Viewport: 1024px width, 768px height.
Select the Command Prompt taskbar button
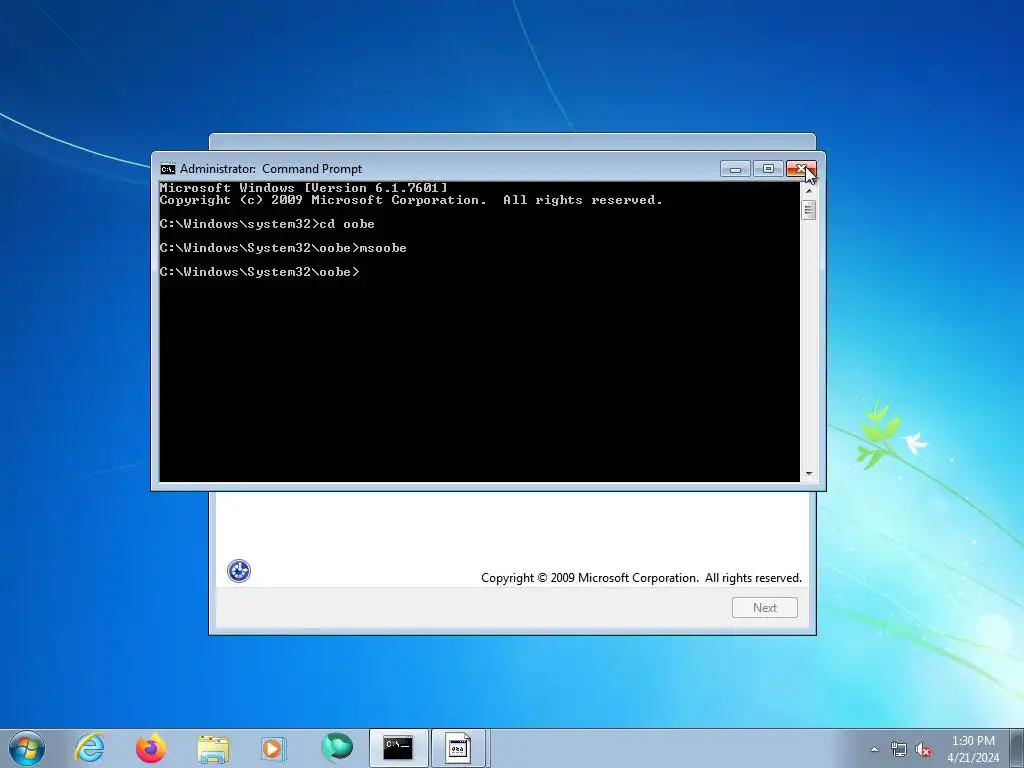pos(398,748)
